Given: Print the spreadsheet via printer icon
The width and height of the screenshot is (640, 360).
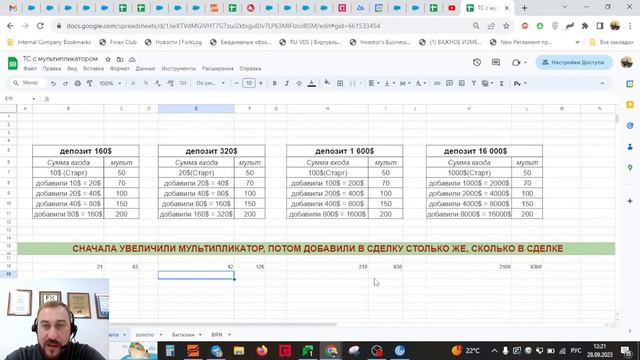Looking at the screenshot, I should 78,83.
